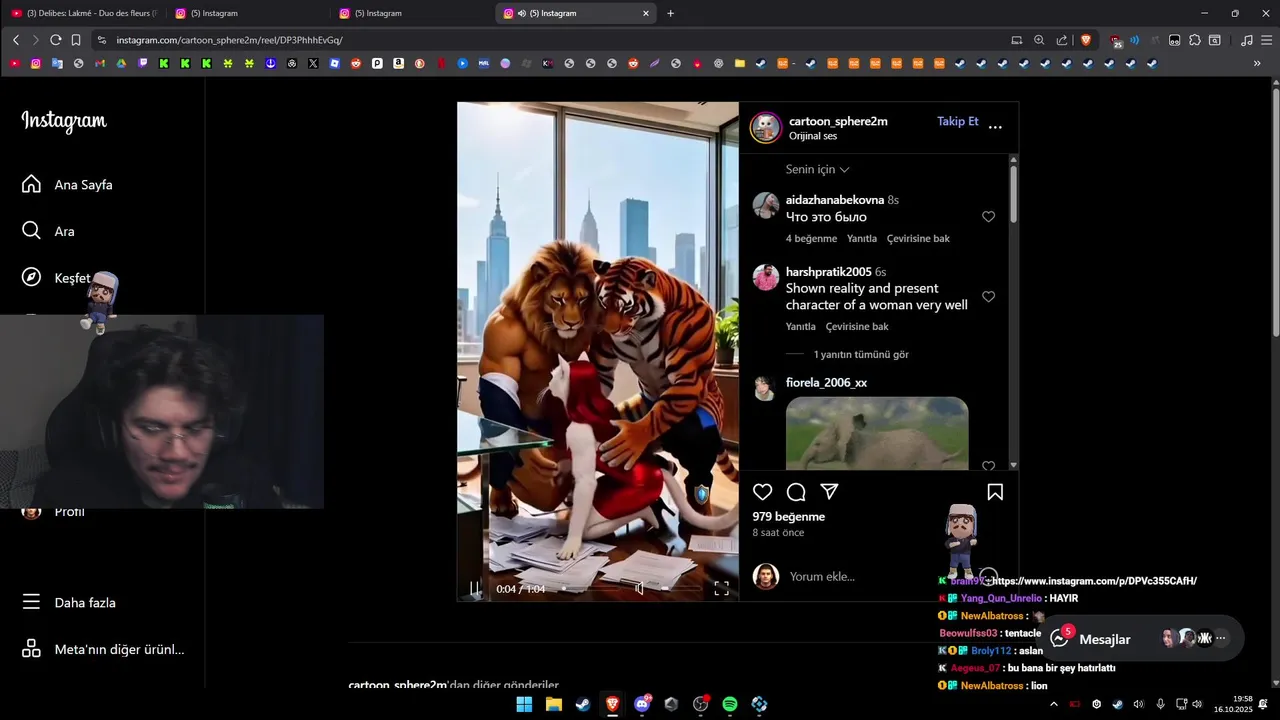Open the Daha fazla menu
Image resolution: width=1280 pixels, height=720 pixels.
68,603
